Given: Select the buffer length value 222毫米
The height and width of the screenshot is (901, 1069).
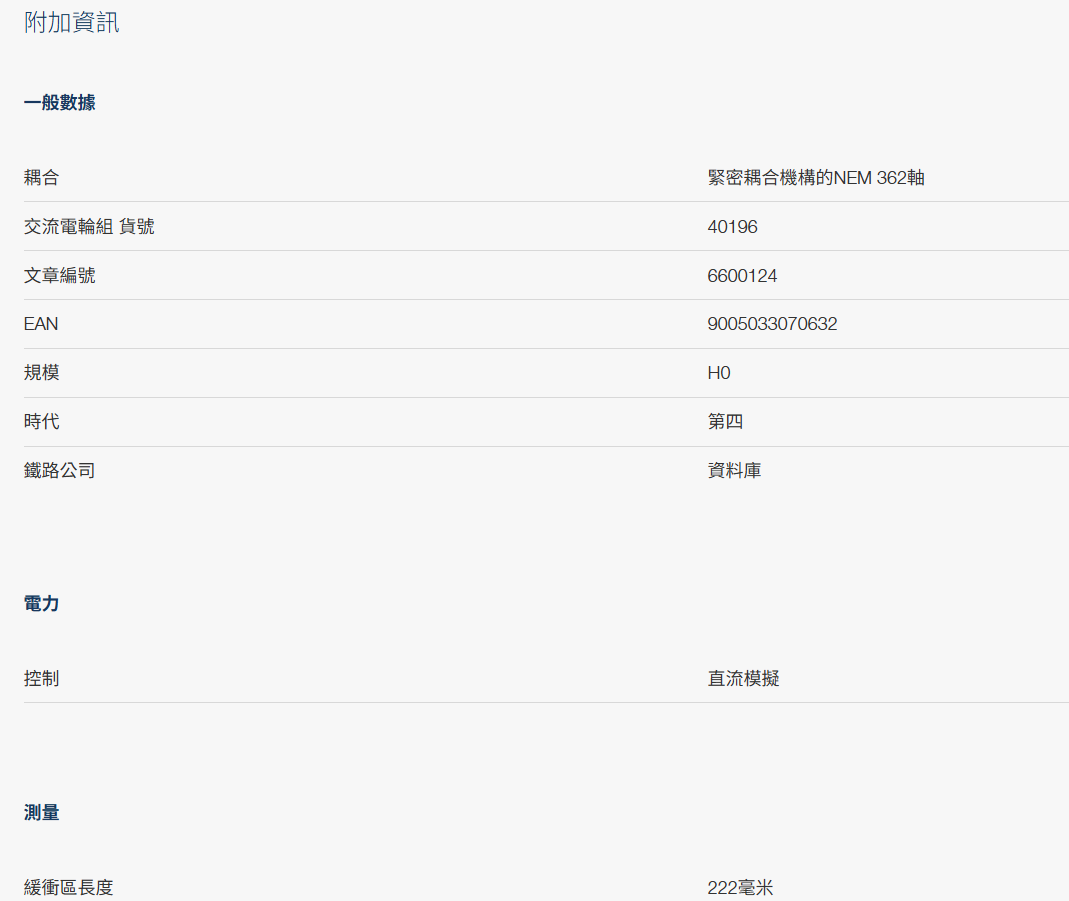Looking at the screenshot, I should pos(741,887).
